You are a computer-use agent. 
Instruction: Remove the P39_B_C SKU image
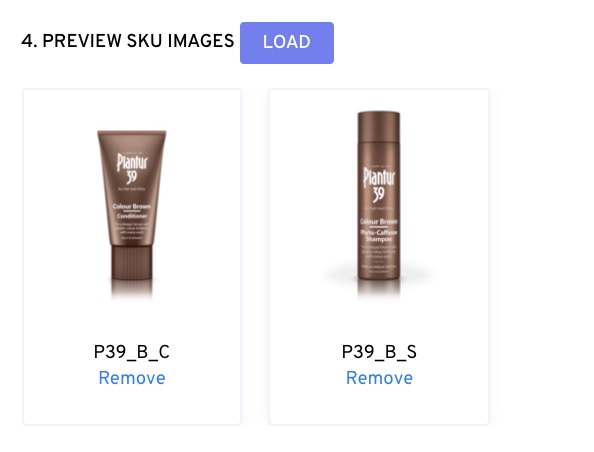(x=132, y=378)
